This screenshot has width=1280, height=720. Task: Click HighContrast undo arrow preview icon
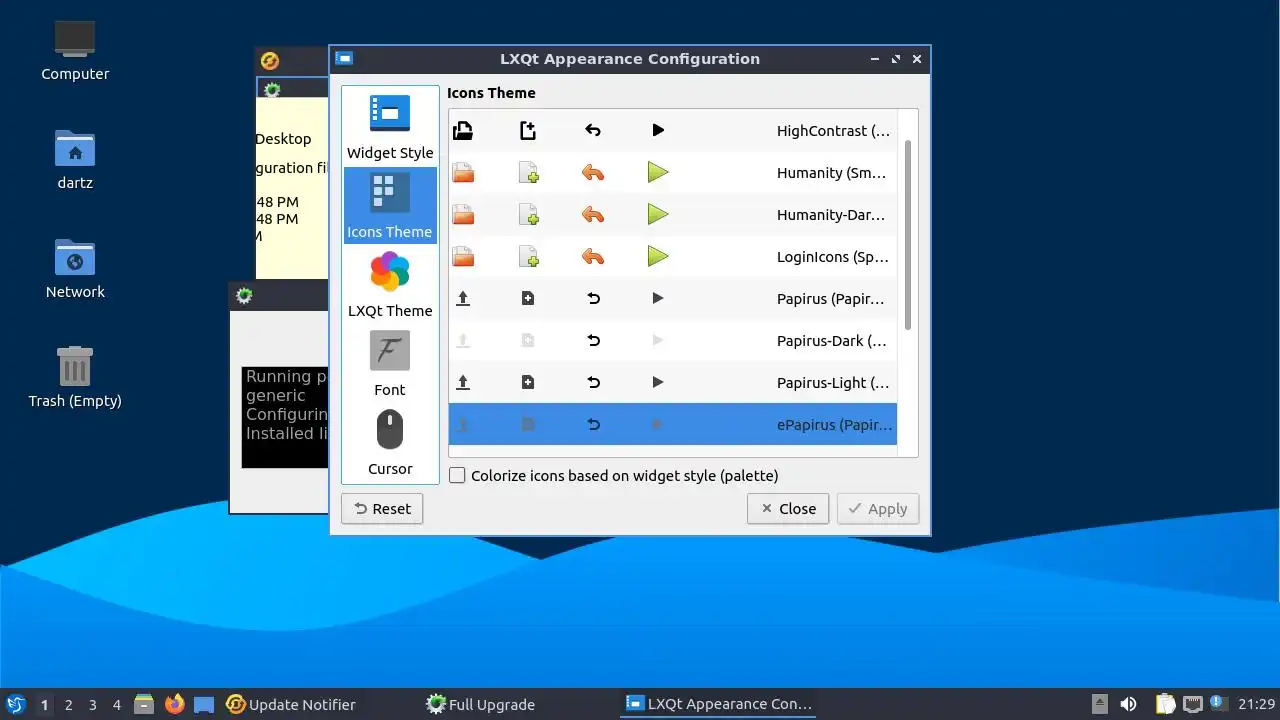(x=593, y=131)
